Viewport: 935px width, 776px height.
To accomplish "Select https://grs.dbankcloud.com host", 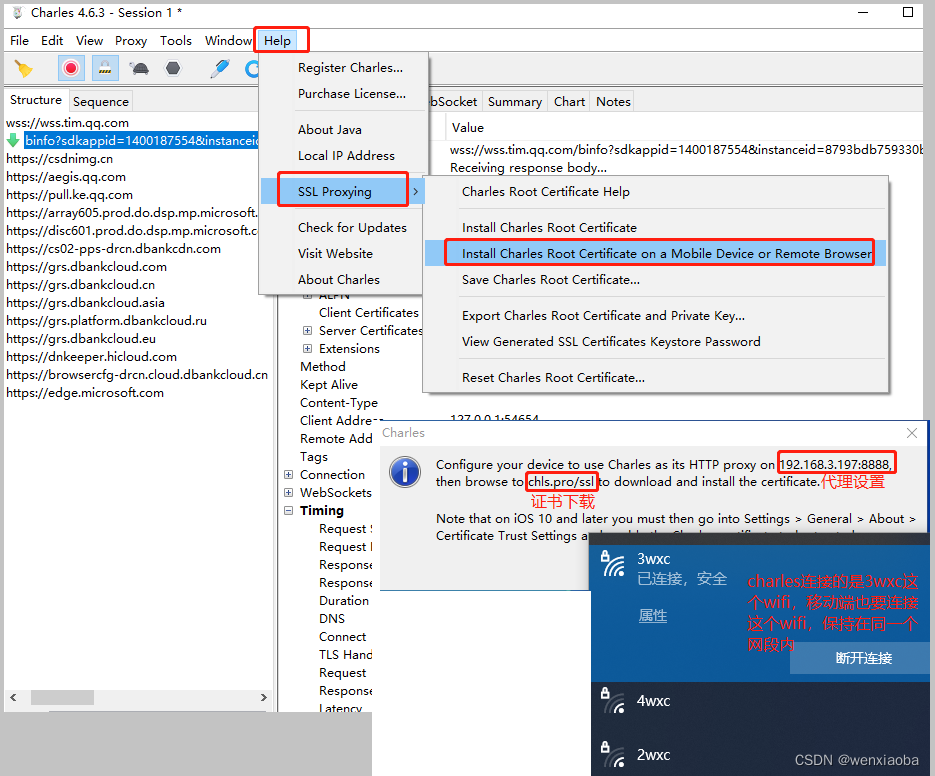I will click(86, 267).
